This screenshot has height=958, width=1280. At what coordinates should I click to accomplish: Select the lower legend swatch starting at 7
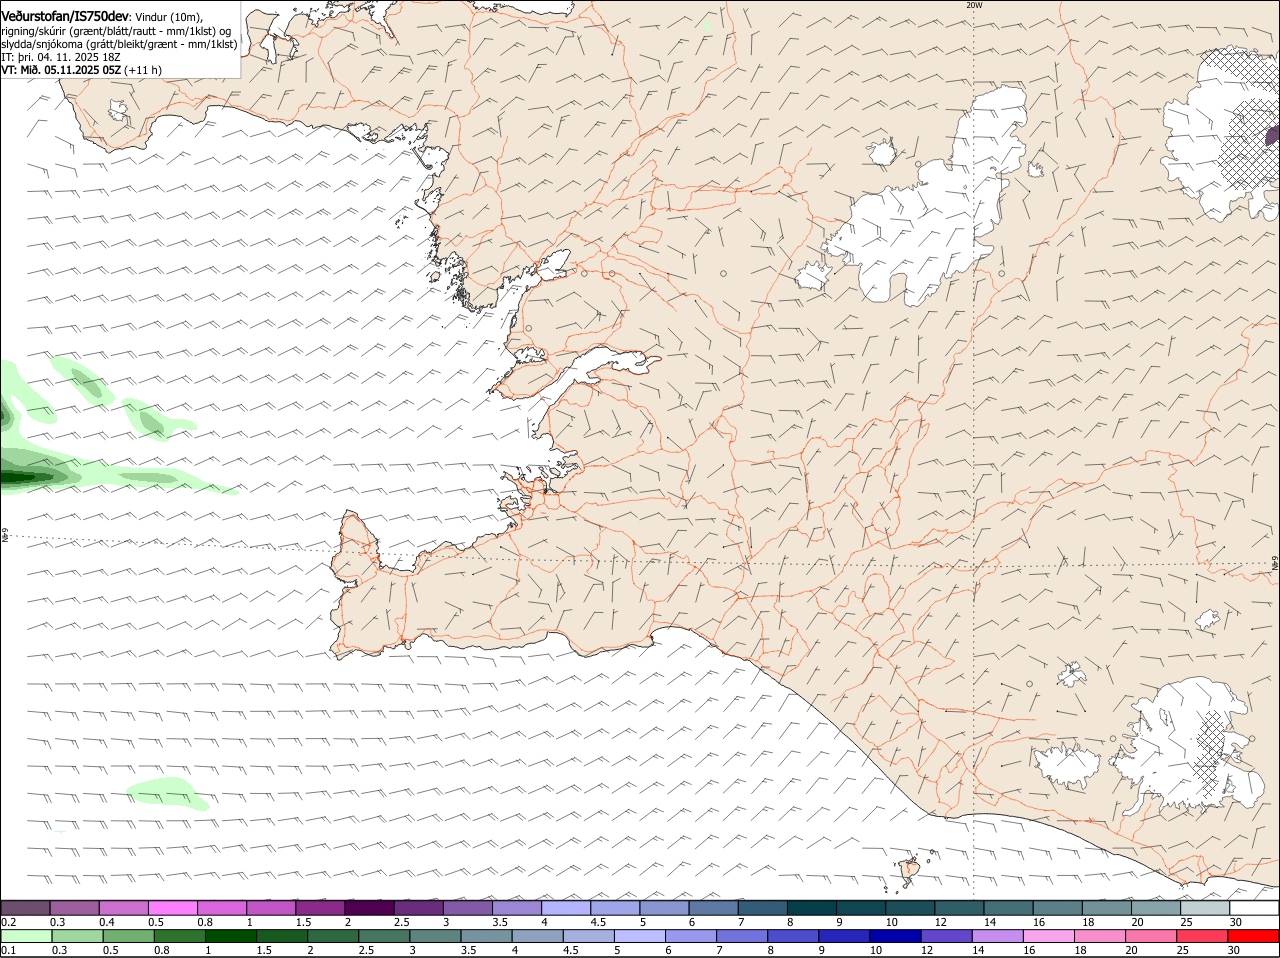click(x=742, y=936)
